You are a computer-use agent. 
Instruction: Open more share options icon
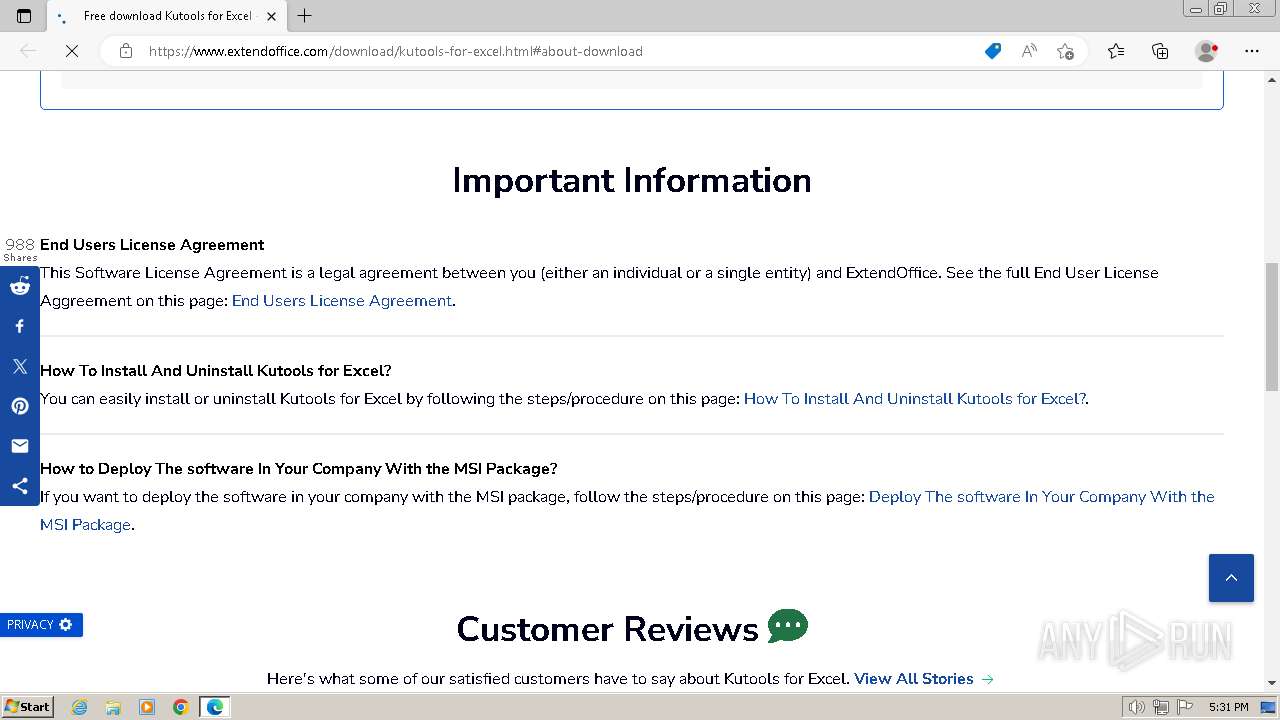pyautogui.click(x=20, y=486)
